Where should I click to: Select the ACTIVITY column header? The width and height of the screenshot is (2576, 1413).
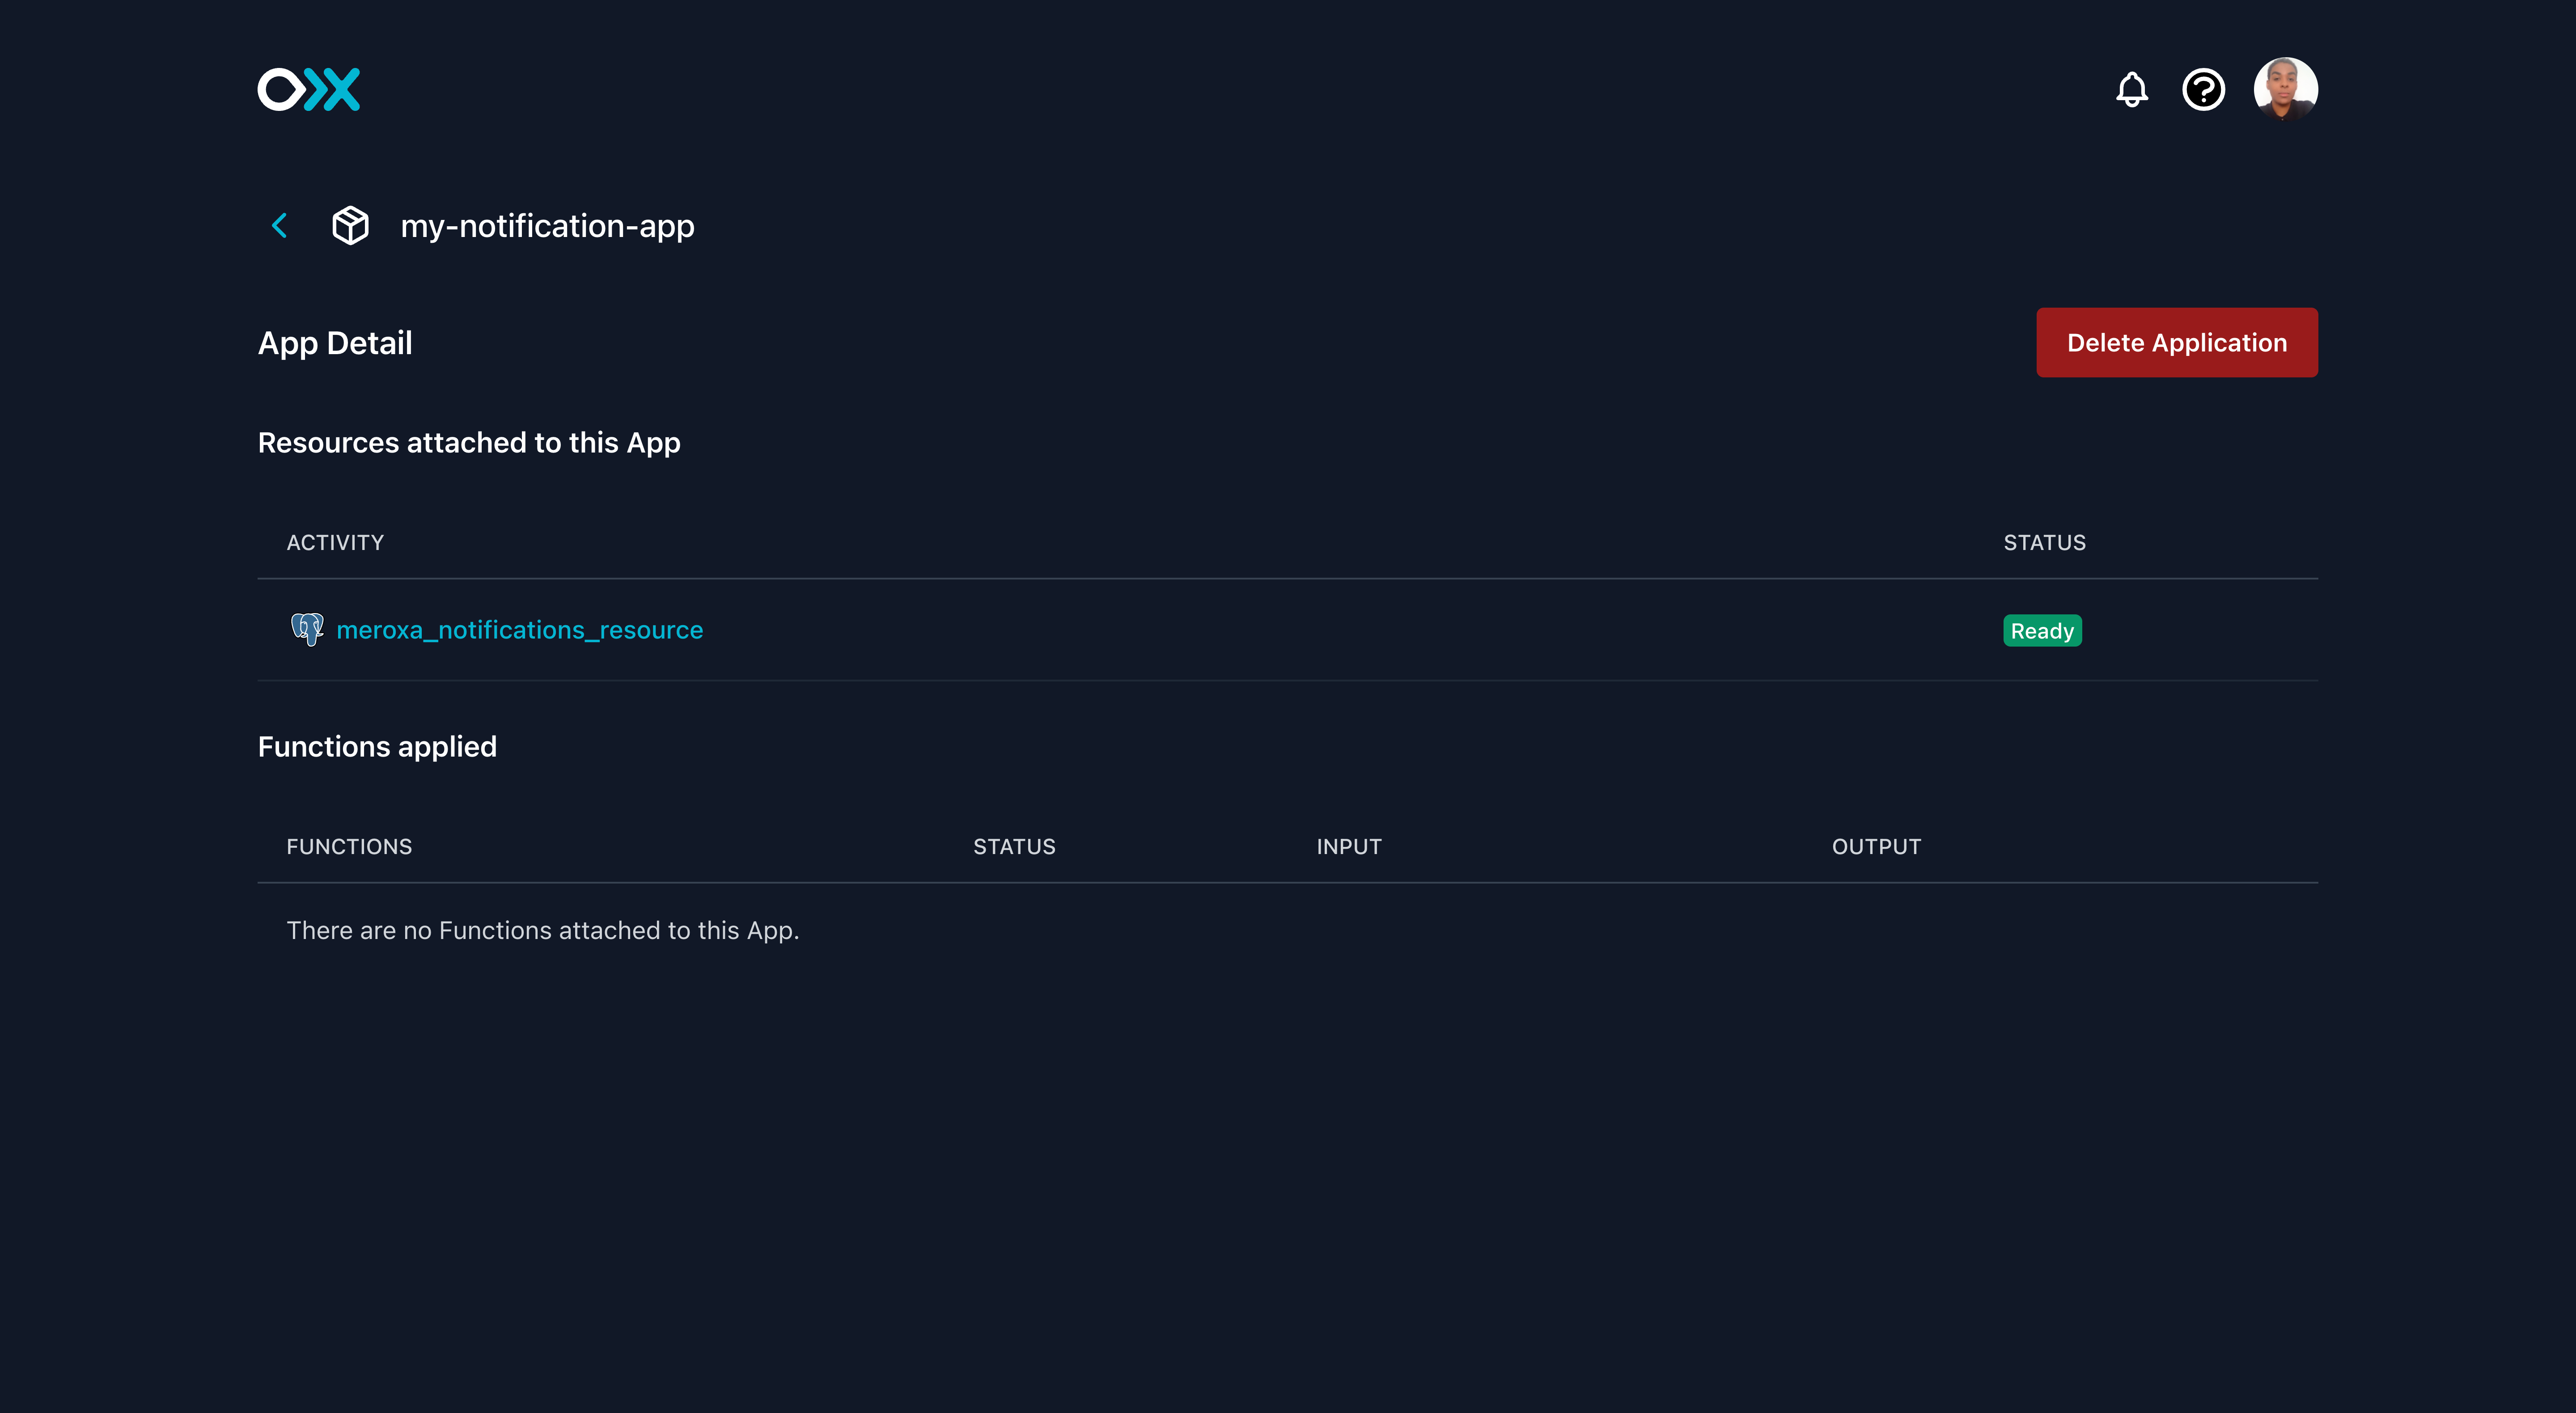pos(335,542)
